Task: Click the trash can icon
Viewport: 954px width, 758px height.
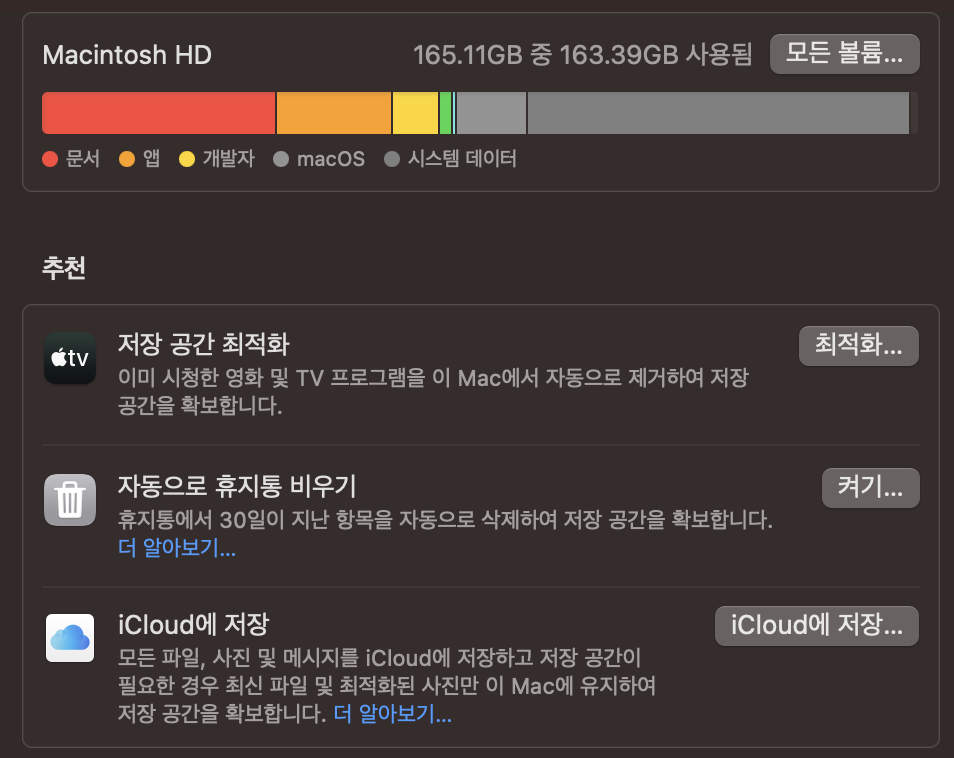Action: pos(69,499)
